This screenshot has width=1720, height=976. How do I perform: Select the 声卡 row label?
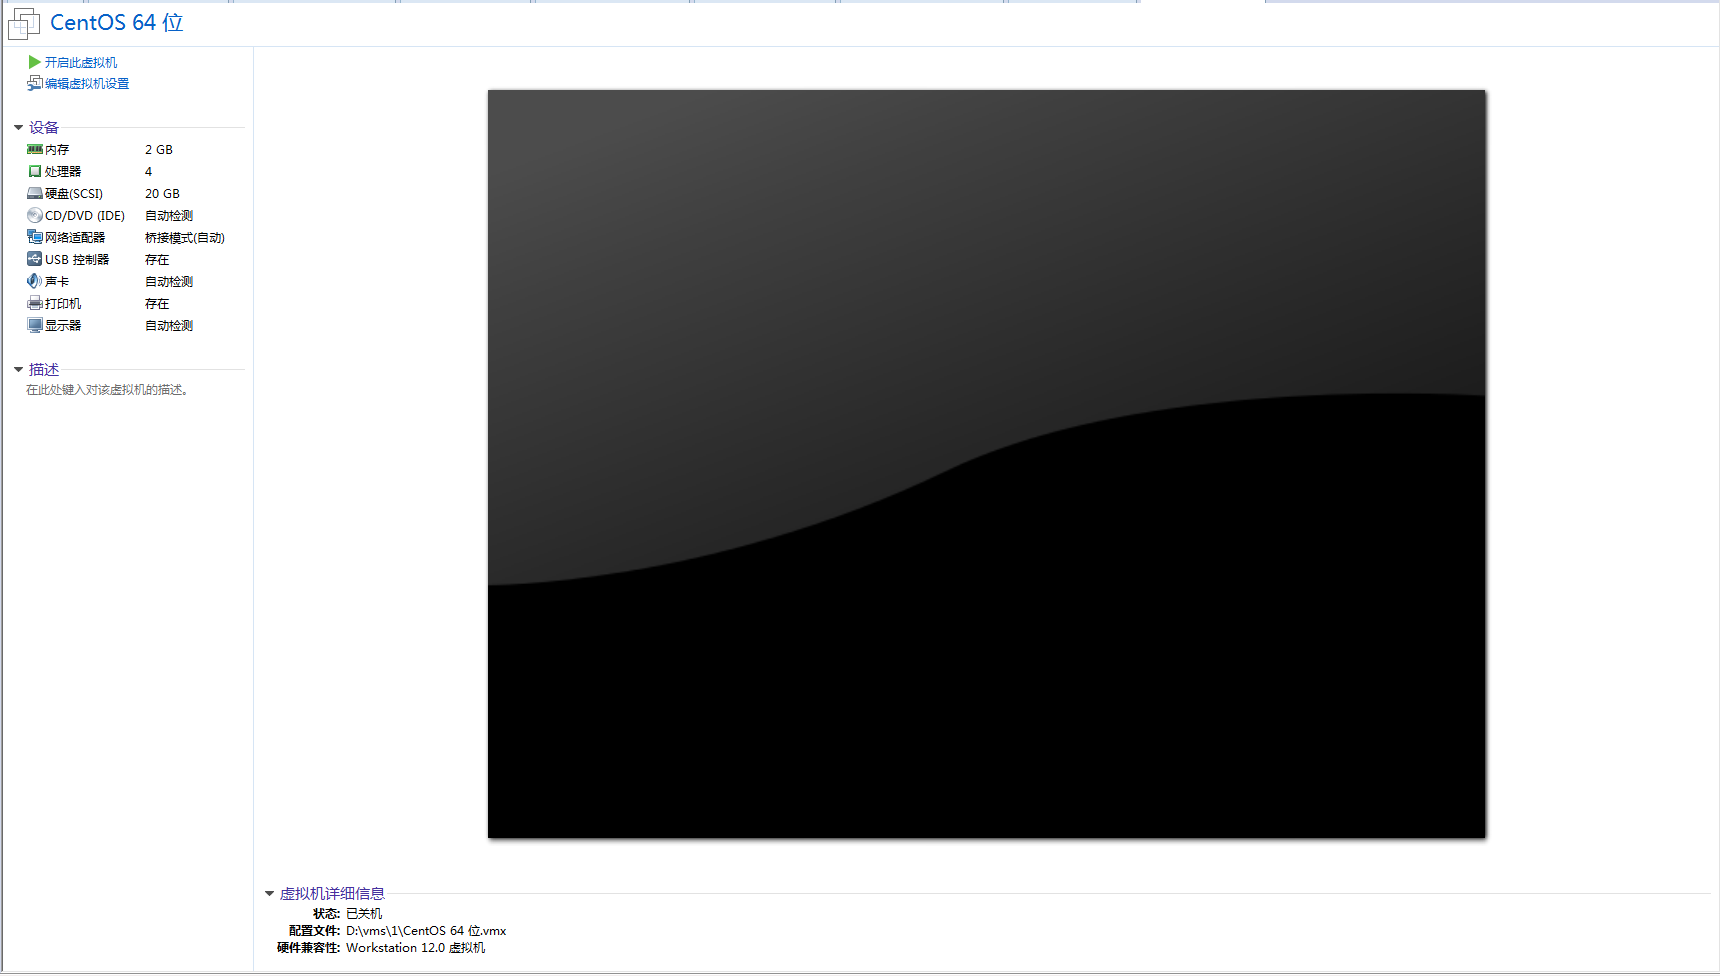click(57, 281)
